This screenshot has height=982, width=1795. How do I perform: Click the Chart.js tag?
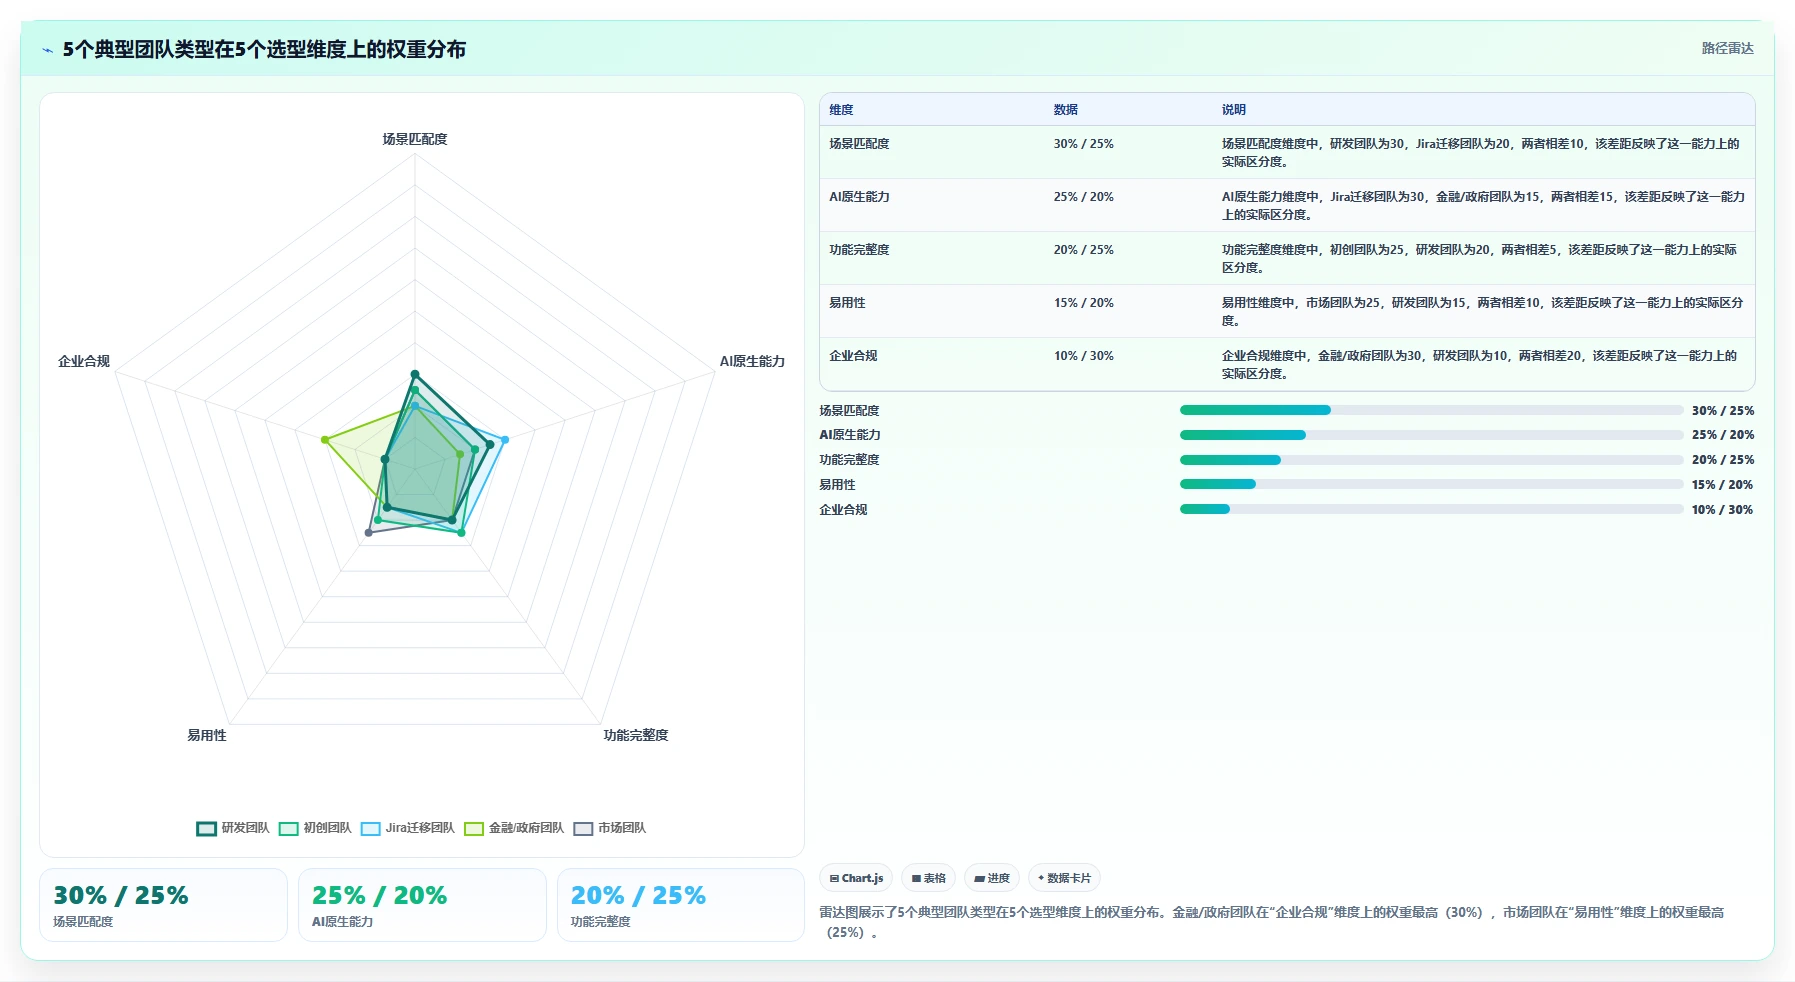[x=856, y=878]
